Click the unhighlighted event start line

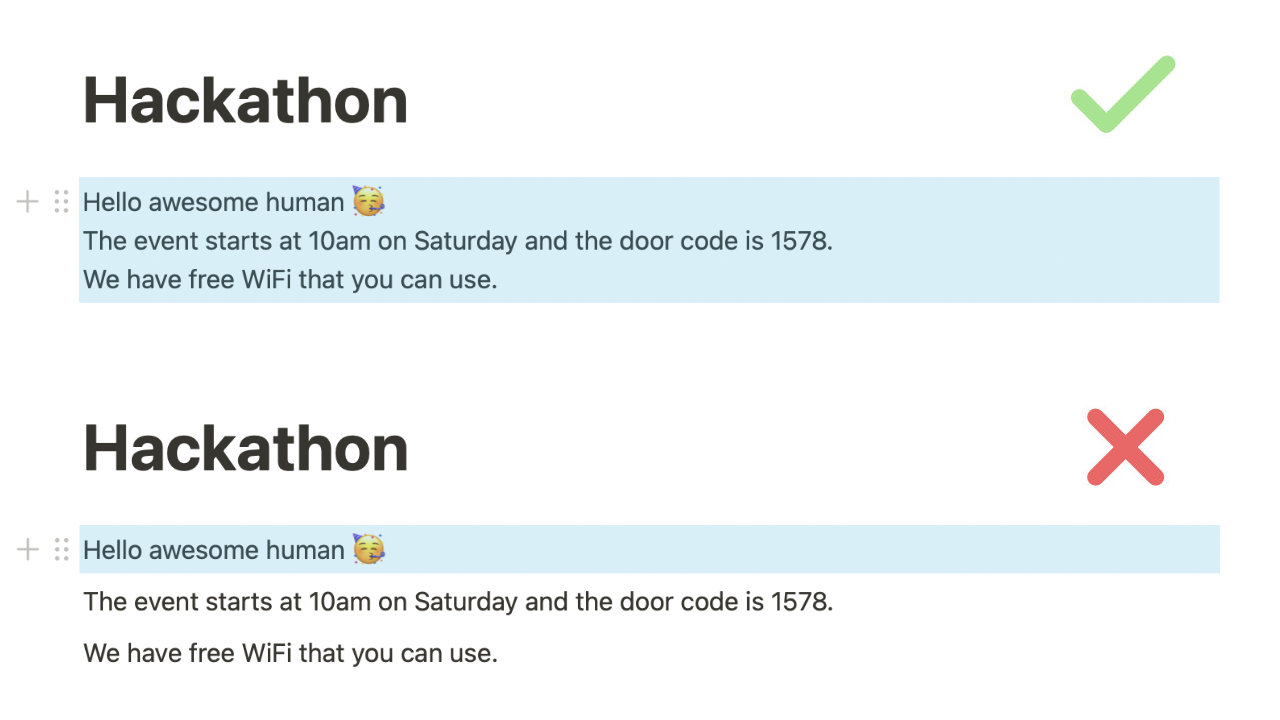(x=457, y=602)
